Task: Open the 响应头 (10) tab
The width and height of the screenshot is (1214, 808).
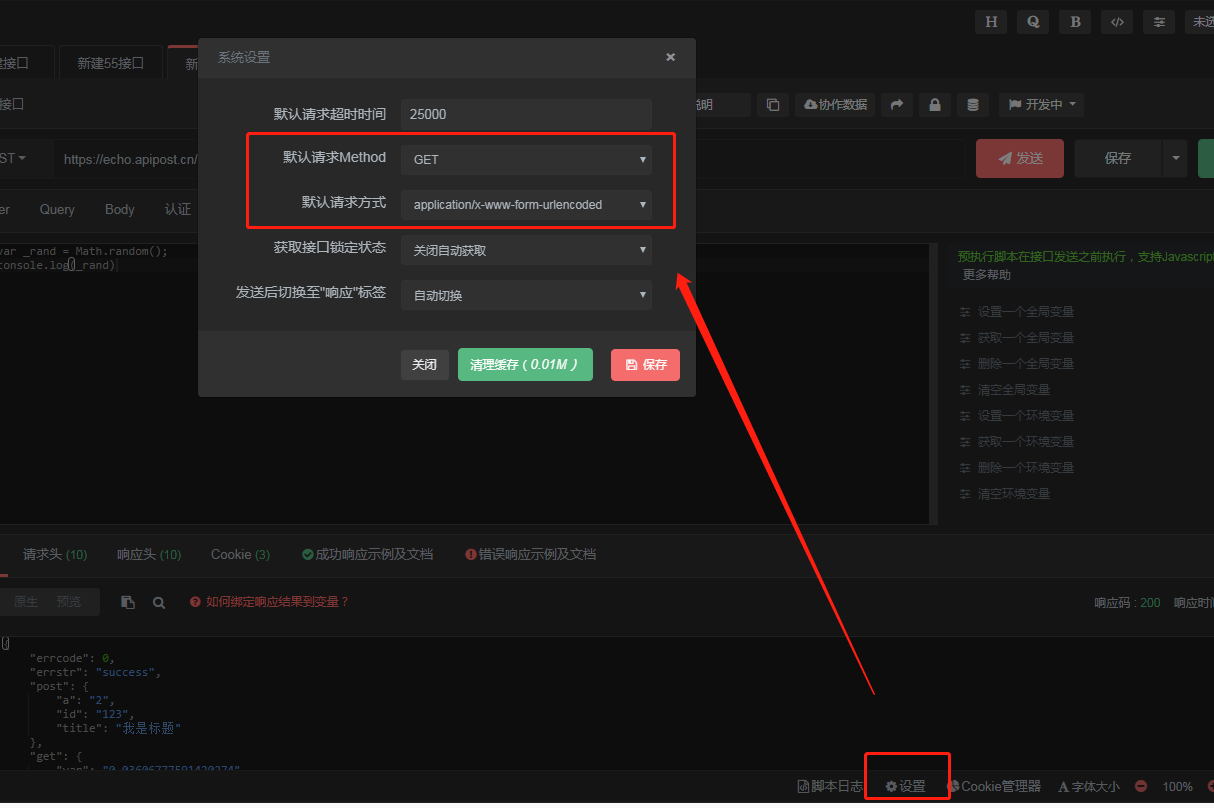Action: coord(149,554)
